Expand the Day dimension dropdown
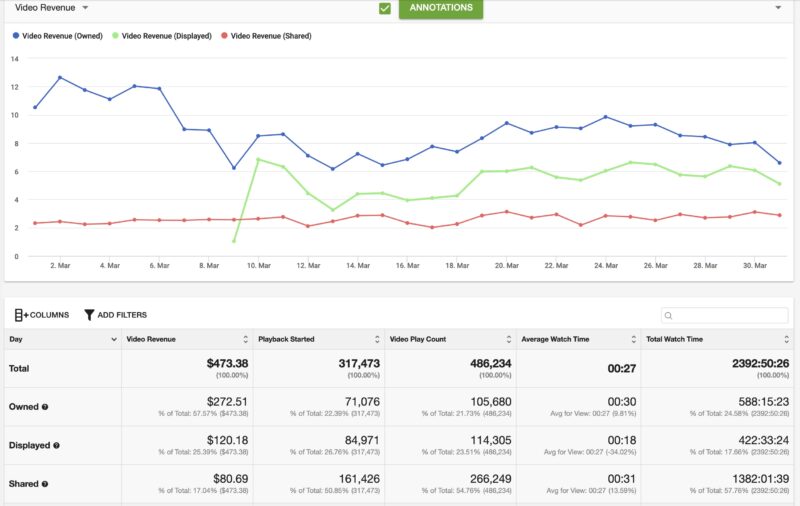 pos(114,340)
